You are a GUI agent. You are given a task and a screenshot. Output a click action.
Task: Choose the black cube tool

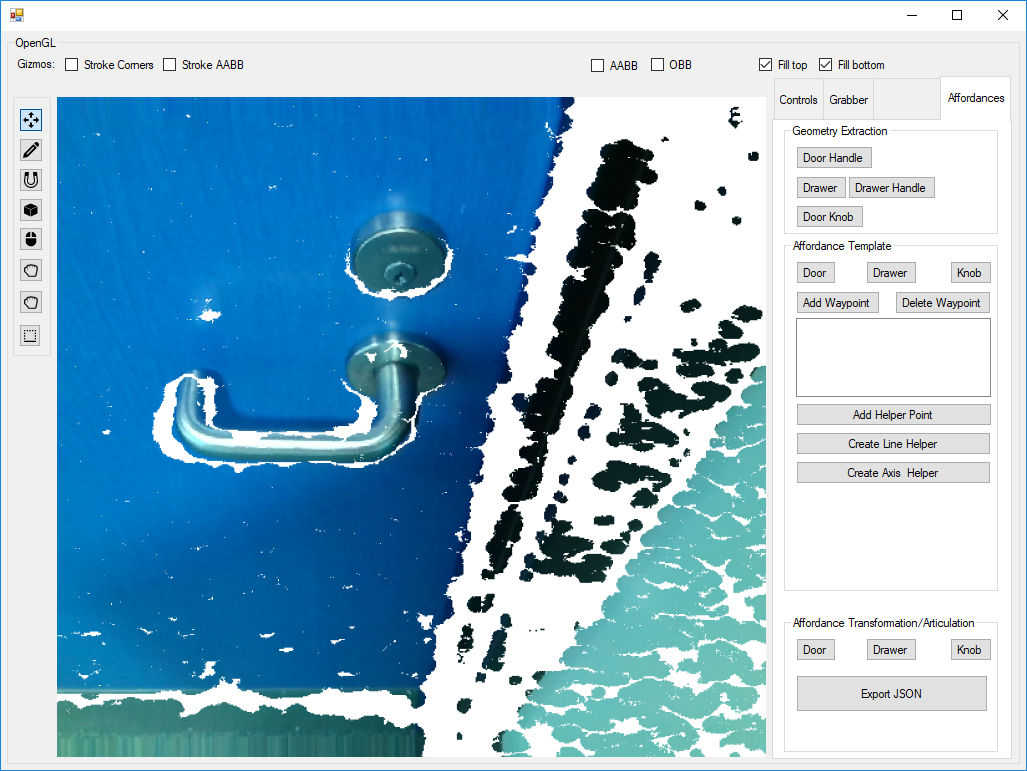(31, 210)
